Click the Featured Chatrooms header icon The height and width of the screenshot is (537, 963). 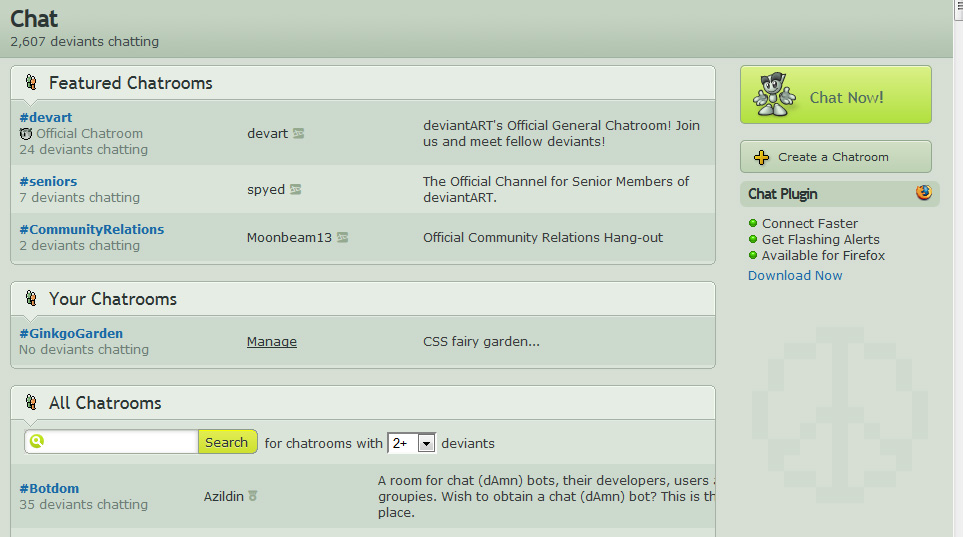(x=31, y=82)
